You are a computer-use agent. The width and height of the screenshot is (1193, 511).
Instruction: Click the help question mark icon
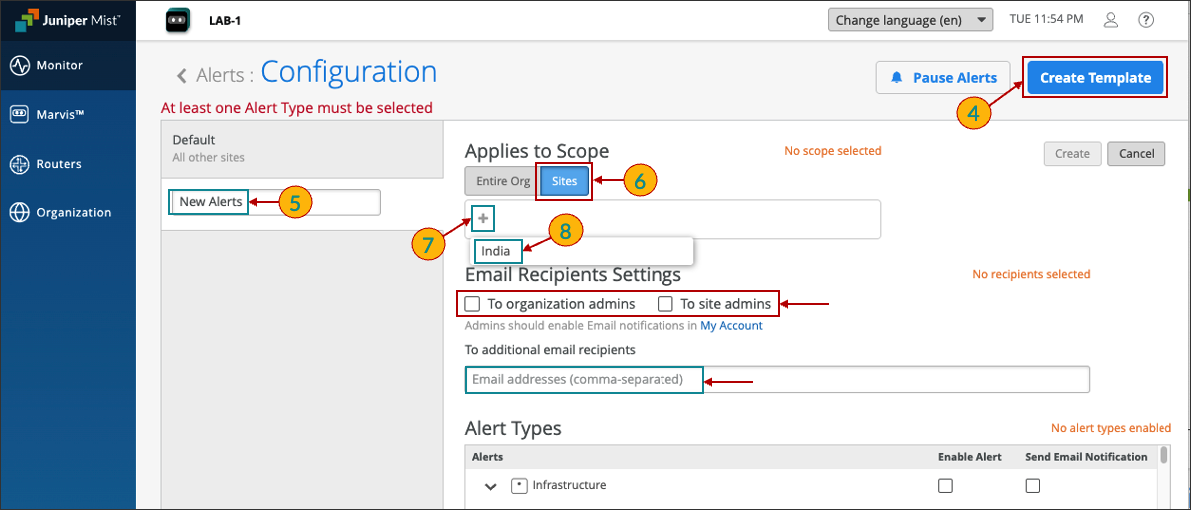(x=1146, y=20)
